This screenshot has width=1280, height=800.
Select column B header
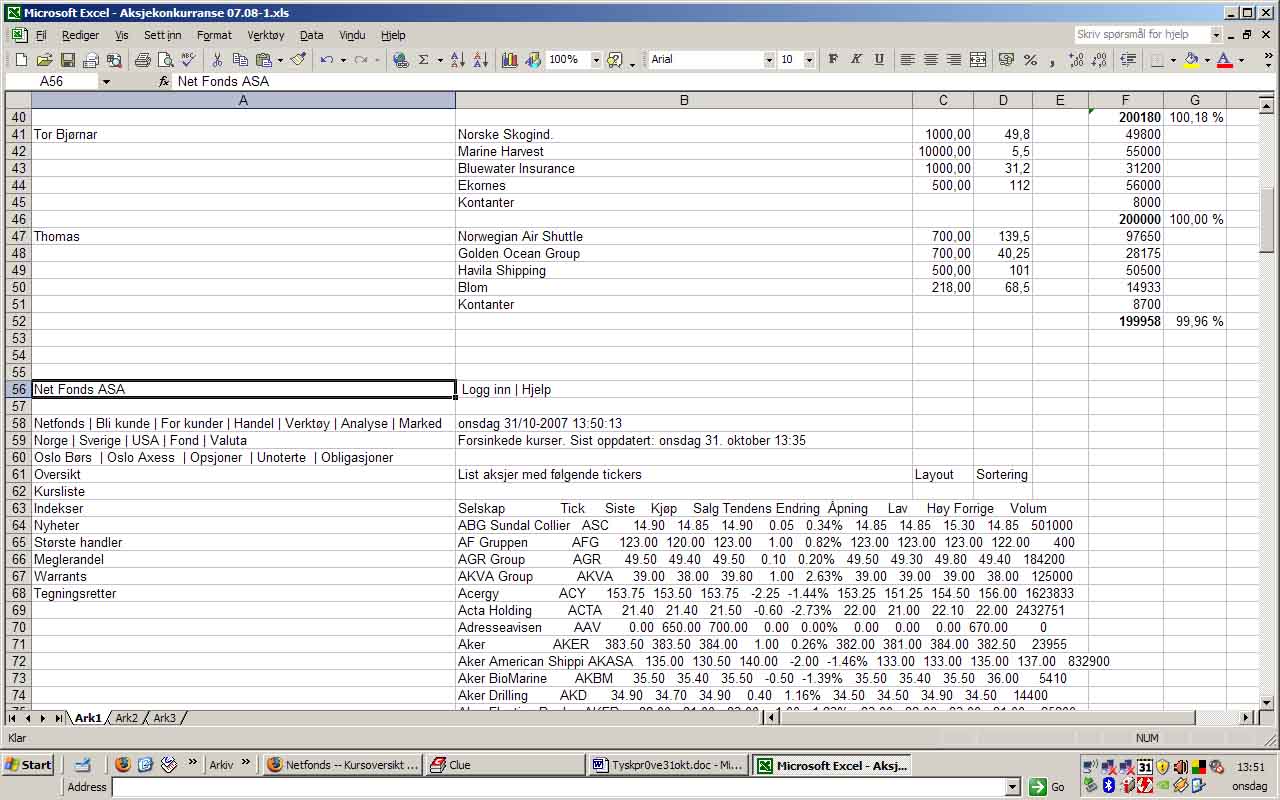pos(684,100)
